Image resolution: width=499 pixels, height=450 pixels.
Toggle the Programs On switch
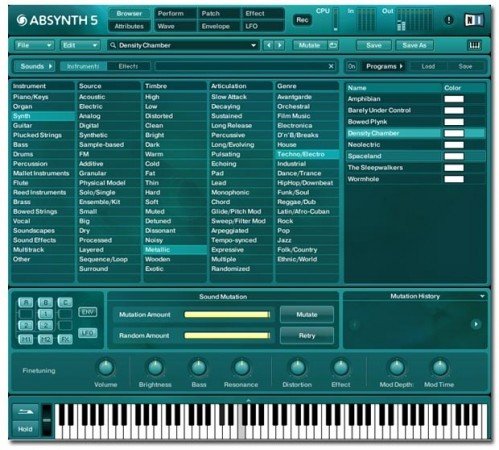(352, 66)
